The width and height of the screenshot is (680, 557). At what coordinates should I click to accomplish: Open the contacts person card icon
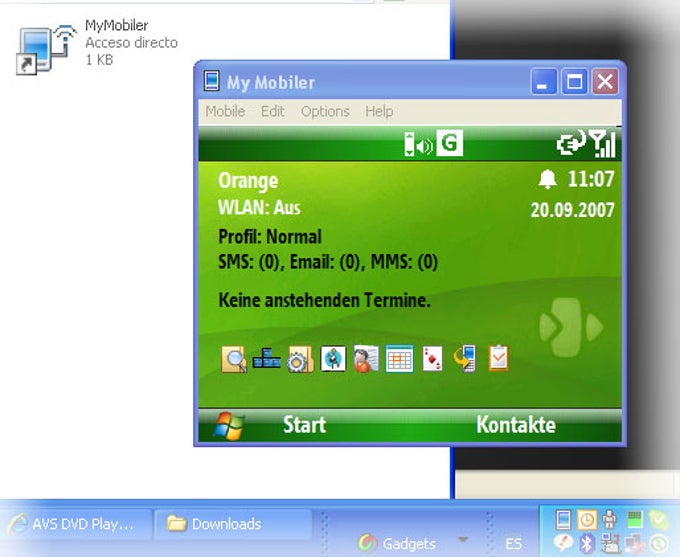(x=366, y=359)
